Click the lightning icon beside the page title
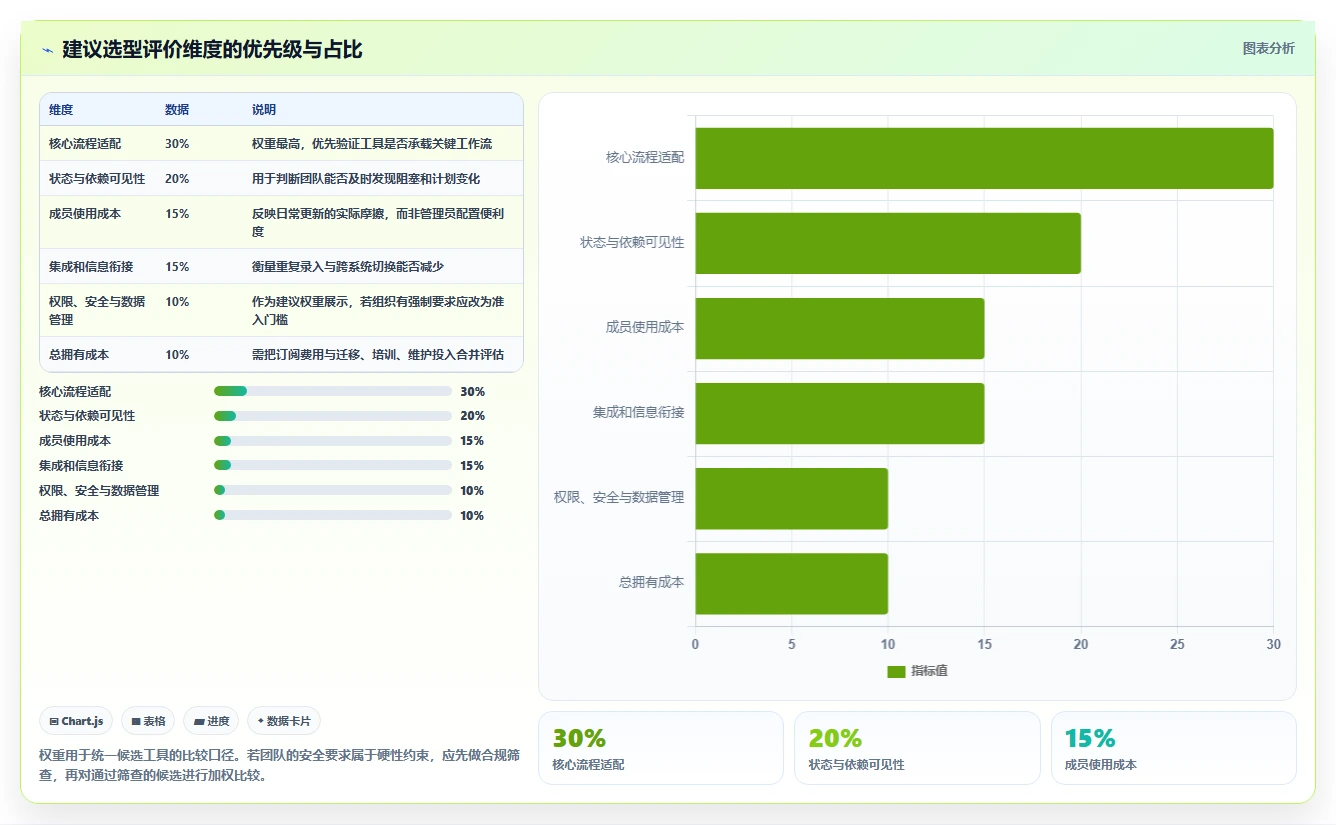1336x825 pixels. point(47,50)
